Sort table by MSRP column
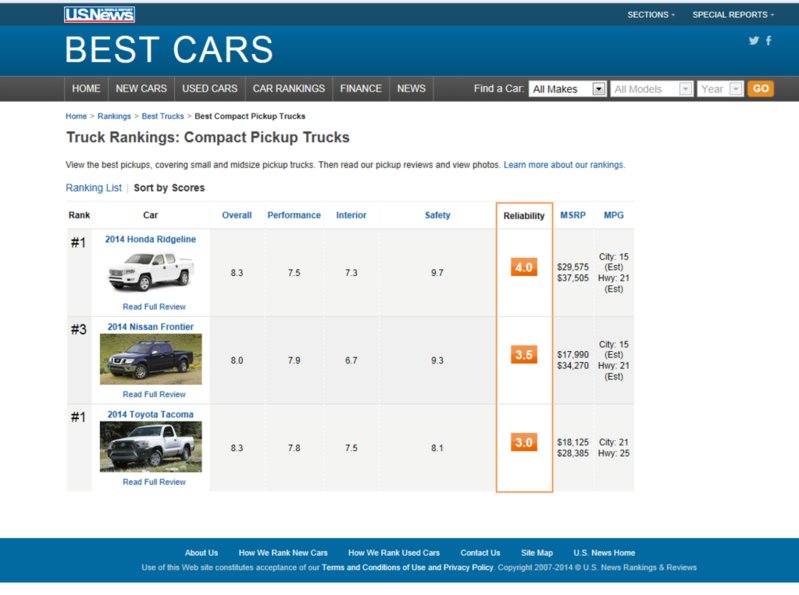Screen dimensions: 799x595 (x=573, y=215)
